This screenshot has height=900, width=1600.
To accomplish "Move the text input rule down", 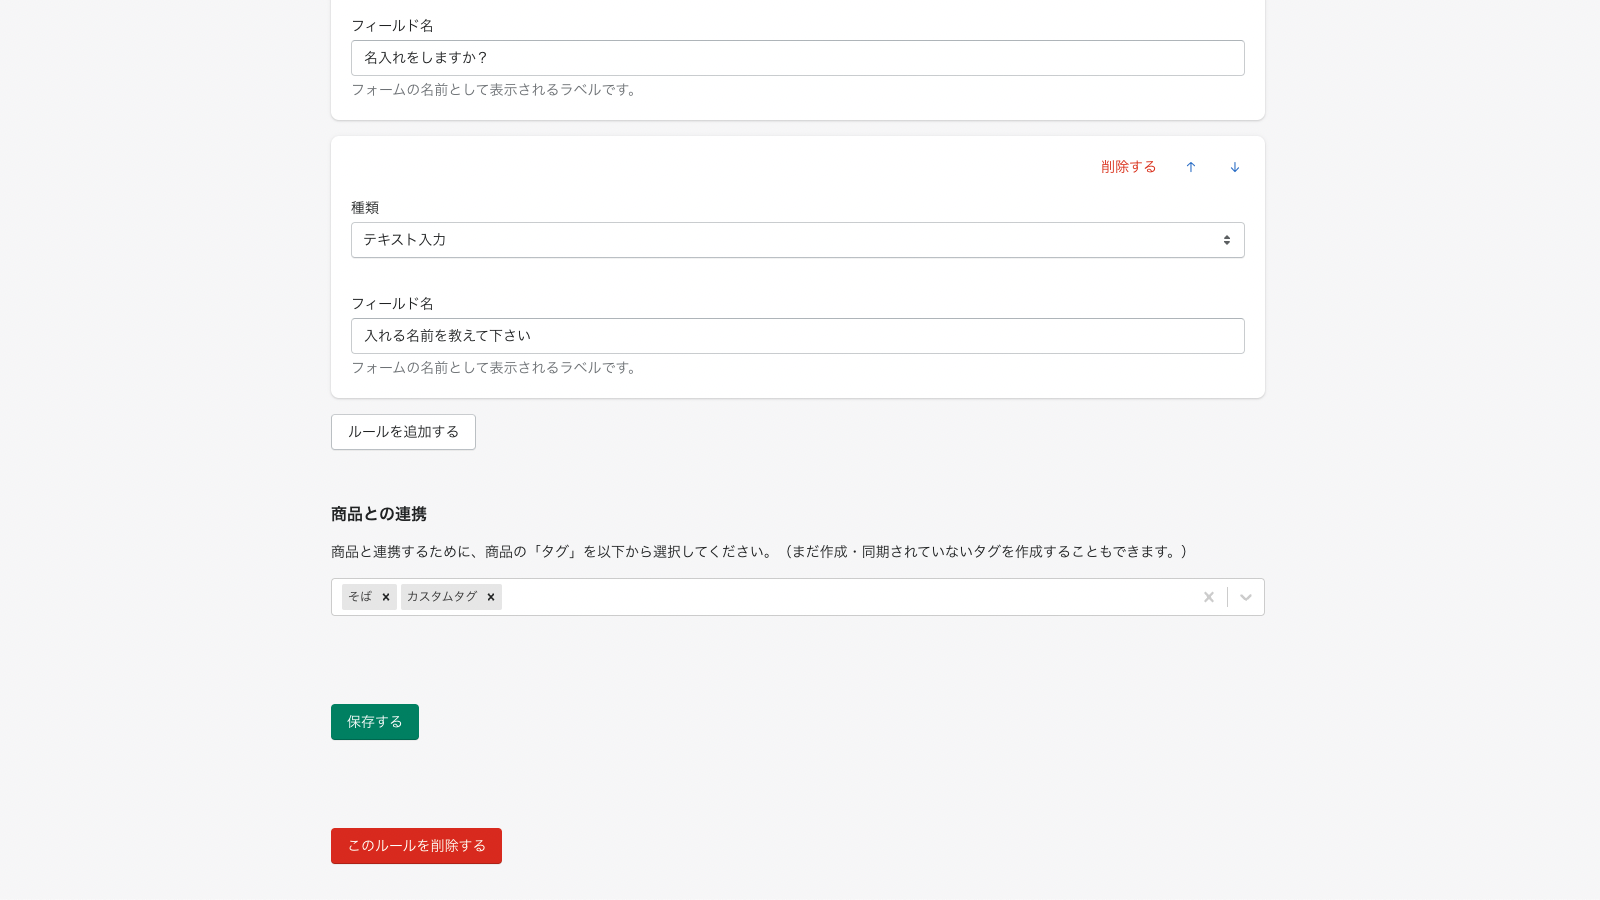I will [x=1234, y=167].
